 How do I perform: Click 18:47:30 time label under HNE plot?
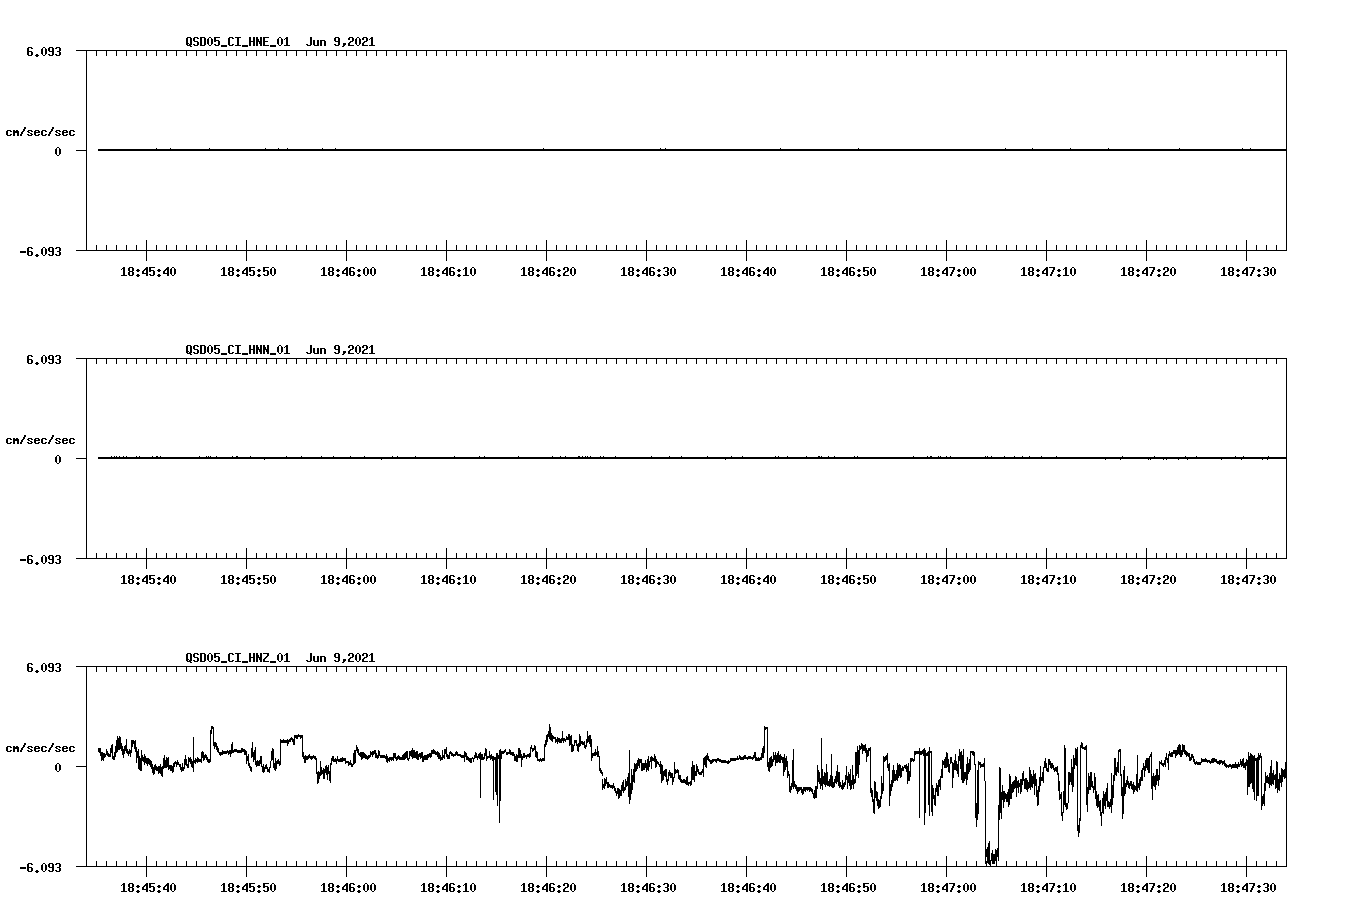(x=1248, y=272)
